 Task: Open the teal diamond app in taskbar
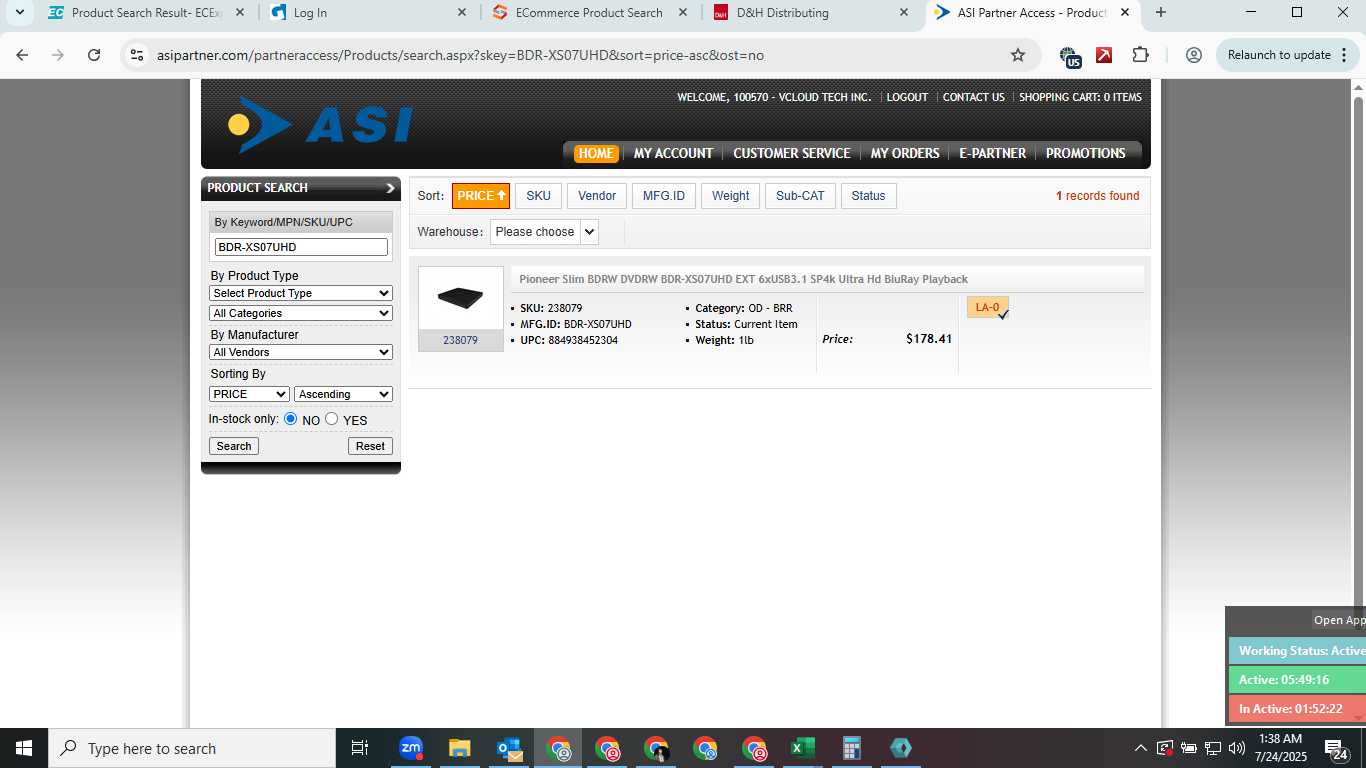(x=901, y=748)
